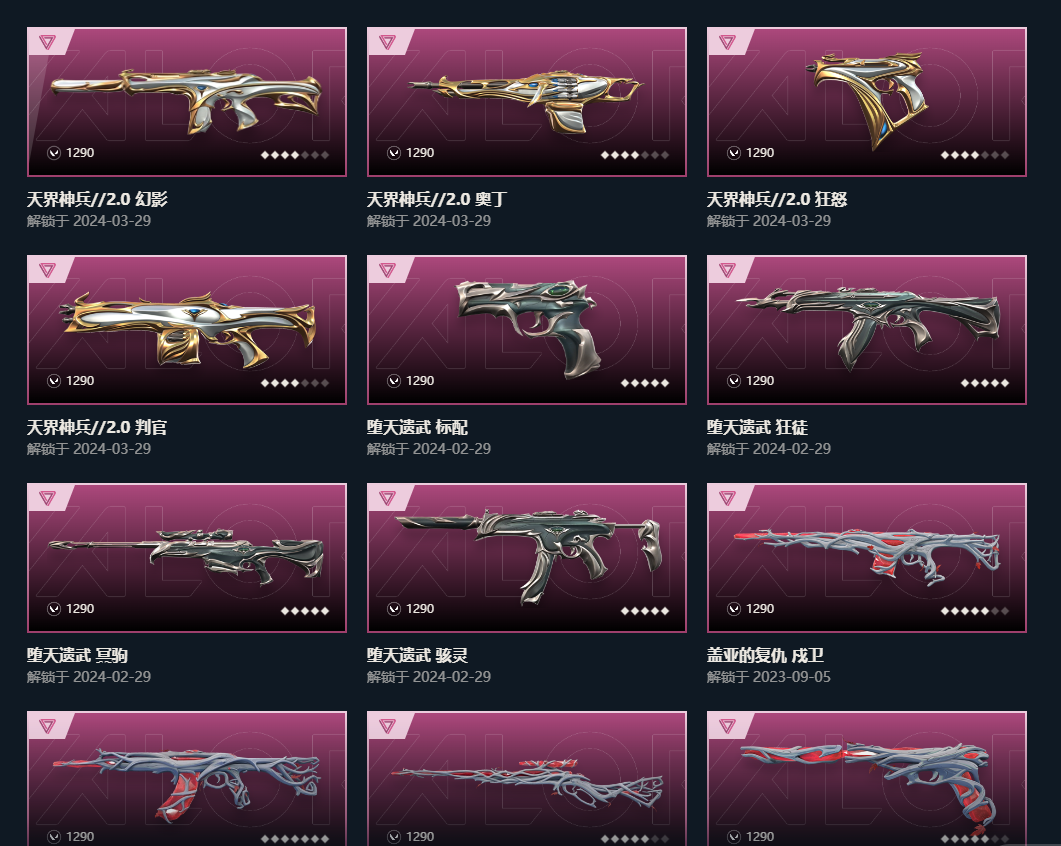Open the 天界神兵//2.0 狂怒 pistol thumbnail
1061x846 pixels.
(866, 99)
